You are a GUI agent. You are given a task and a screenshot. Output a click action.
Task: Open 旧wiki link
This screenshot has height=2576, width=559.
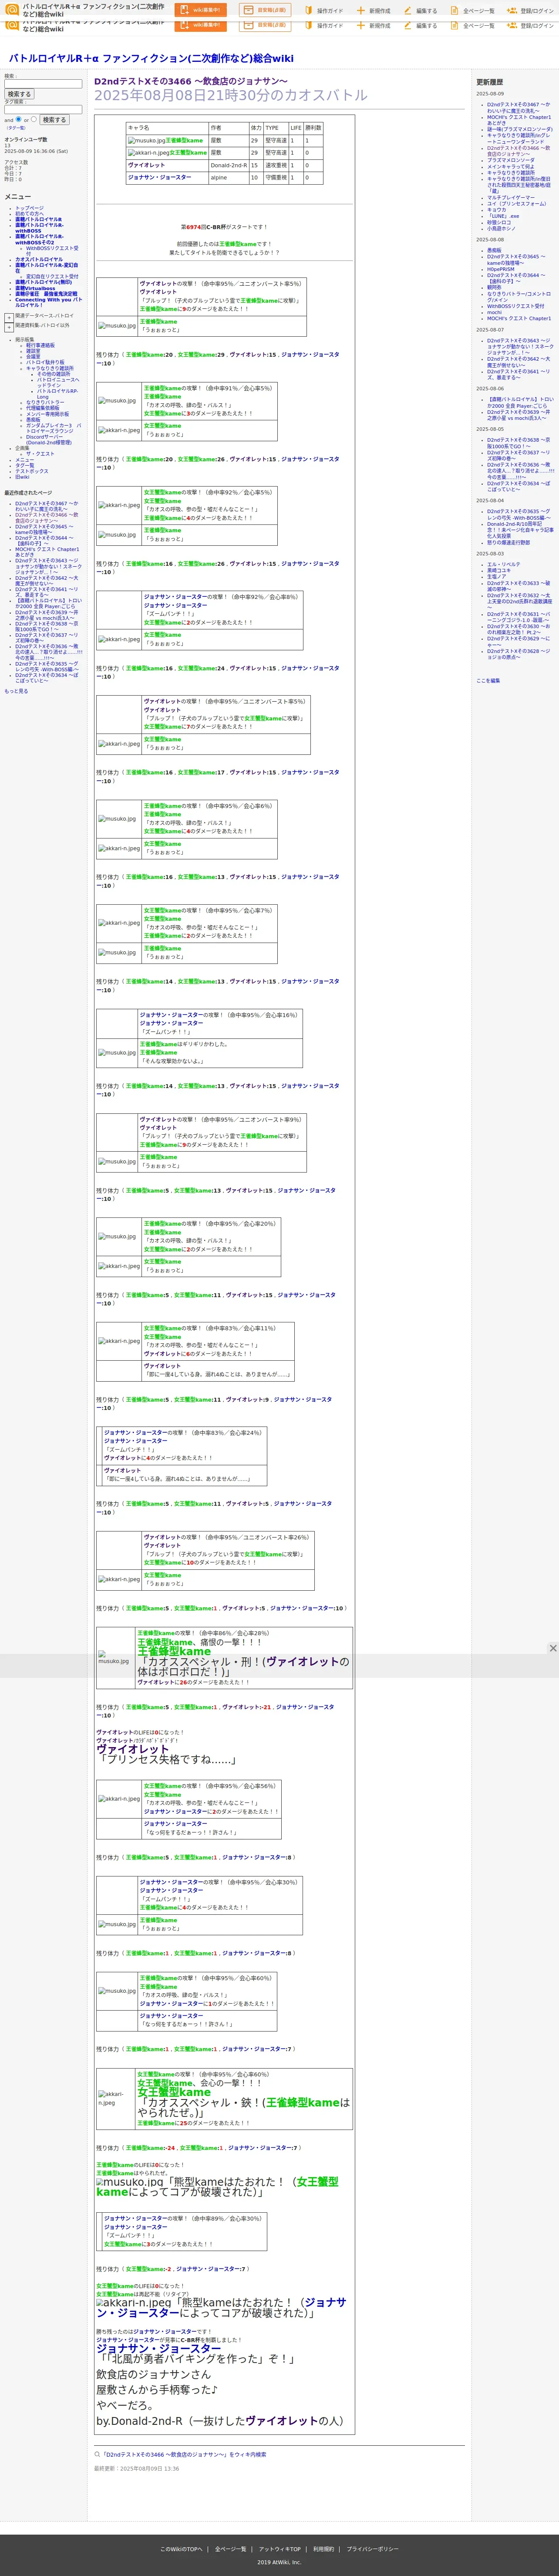pos(22,477)
